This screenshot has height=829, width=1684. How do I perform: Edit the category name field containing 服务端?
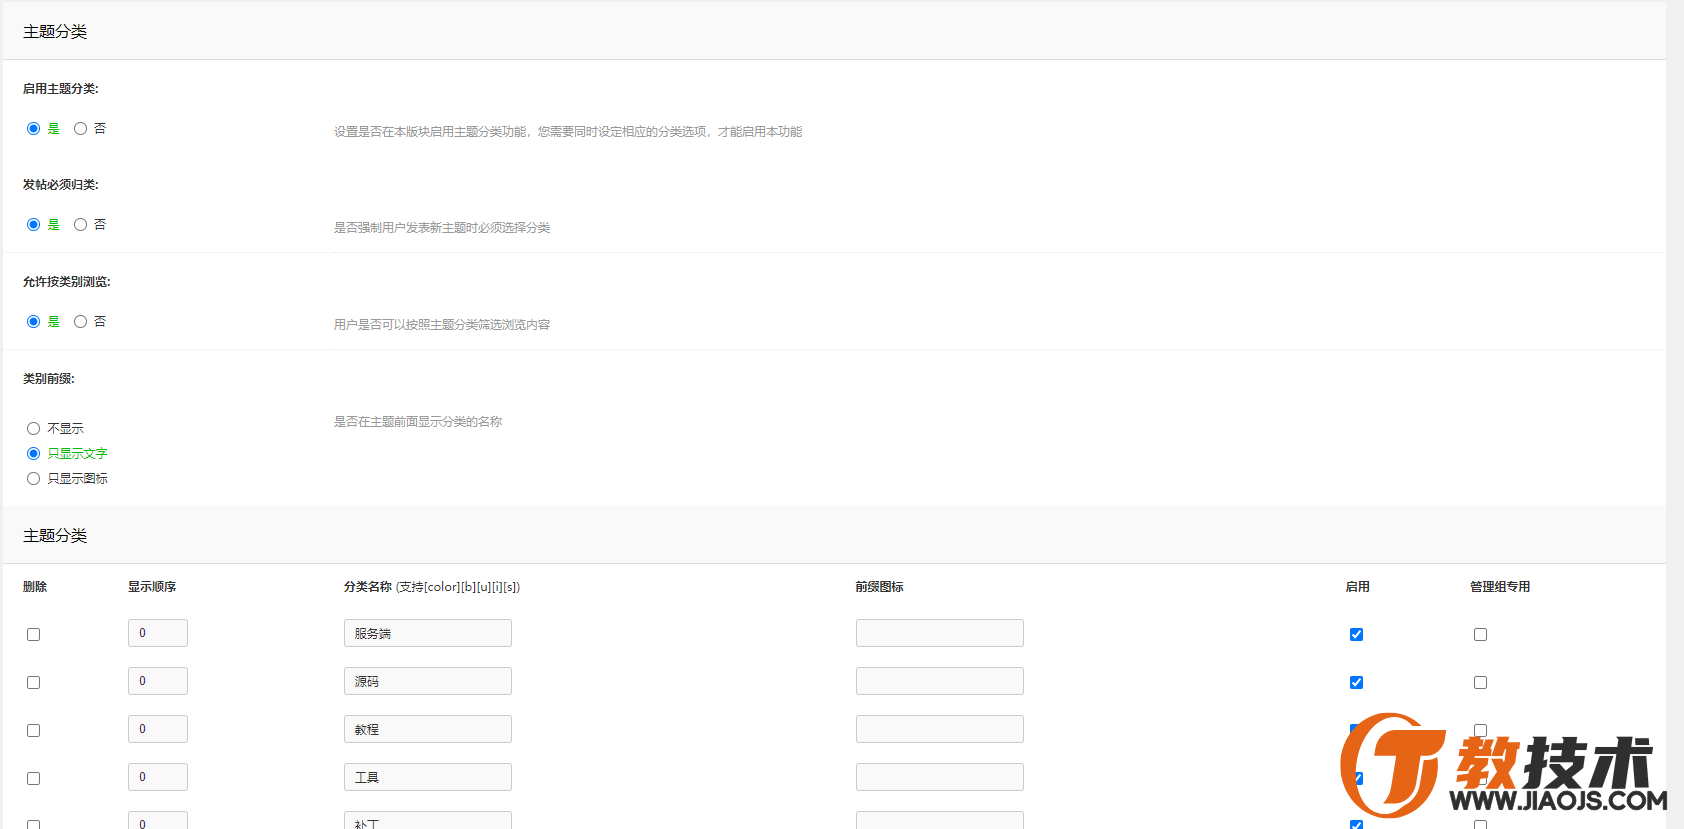pos(428,633)
